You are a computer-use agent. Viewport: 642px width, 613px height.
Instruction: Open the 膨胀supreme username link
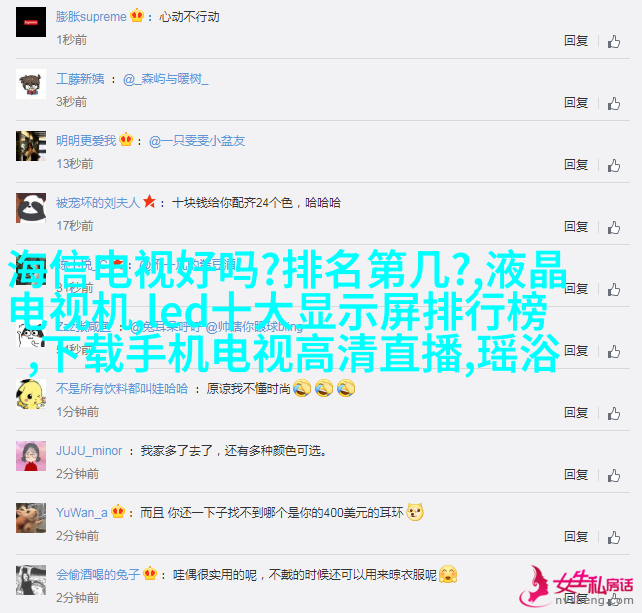tap(91, 17)
